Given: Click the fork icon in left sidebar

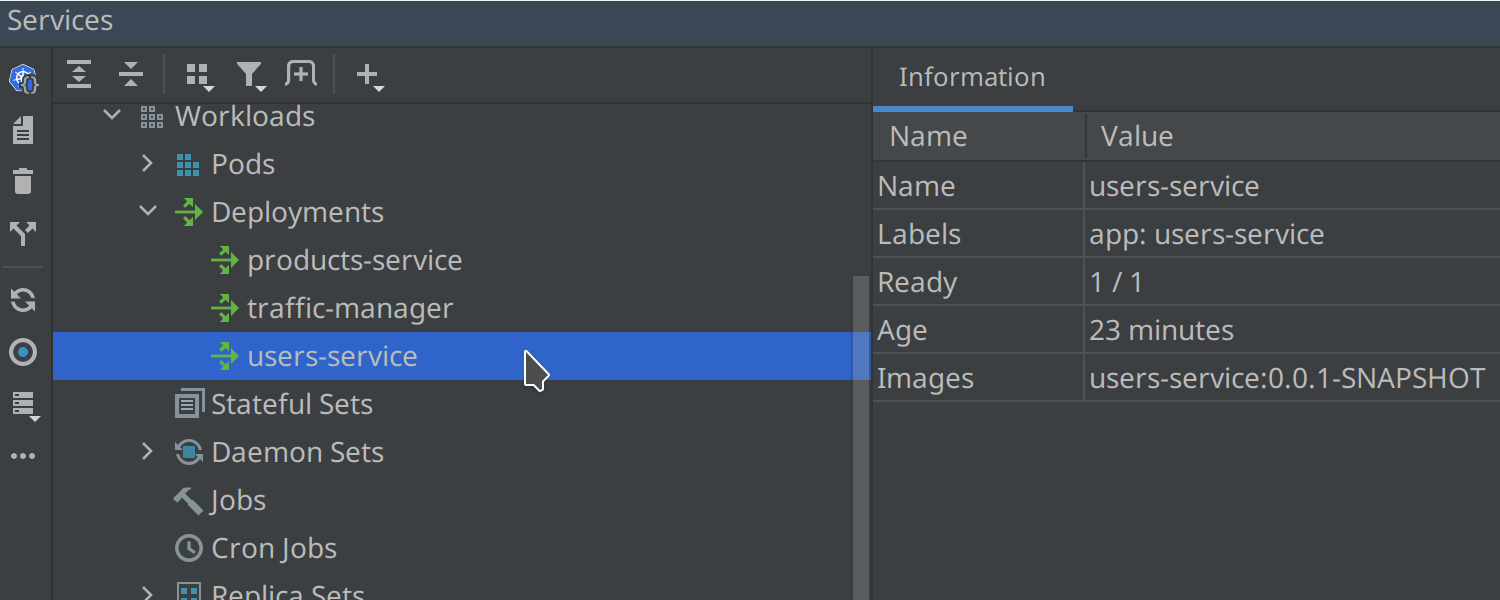Looking at the screenshot, I should [23, 234].
